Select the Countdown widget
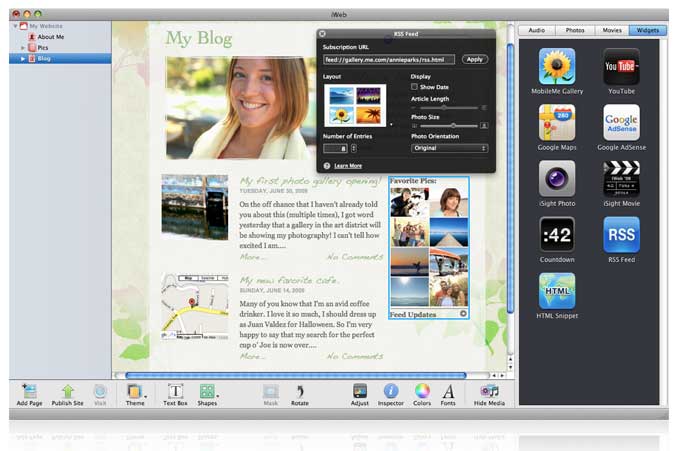The height and width of the screenshot is (451, 678). 557,235
